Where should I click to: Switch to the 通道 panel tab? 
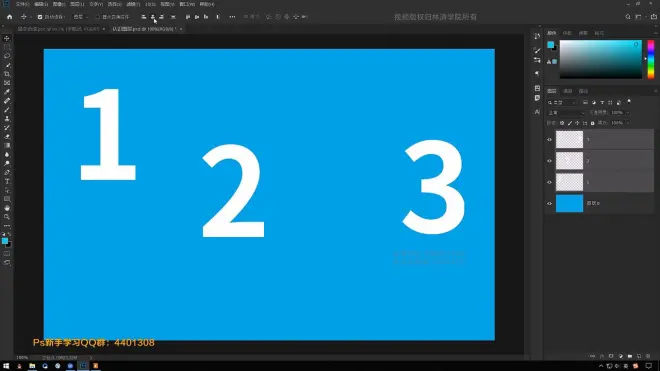(567, 91)
